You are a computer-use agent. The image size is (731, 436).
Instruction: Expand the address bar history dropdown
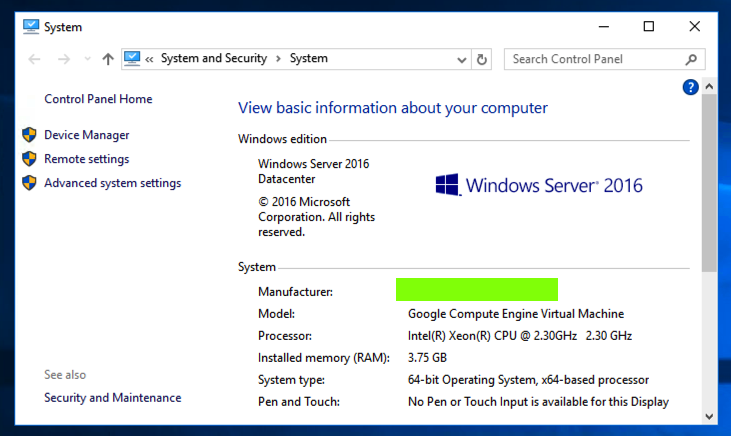tap(462, 59)
